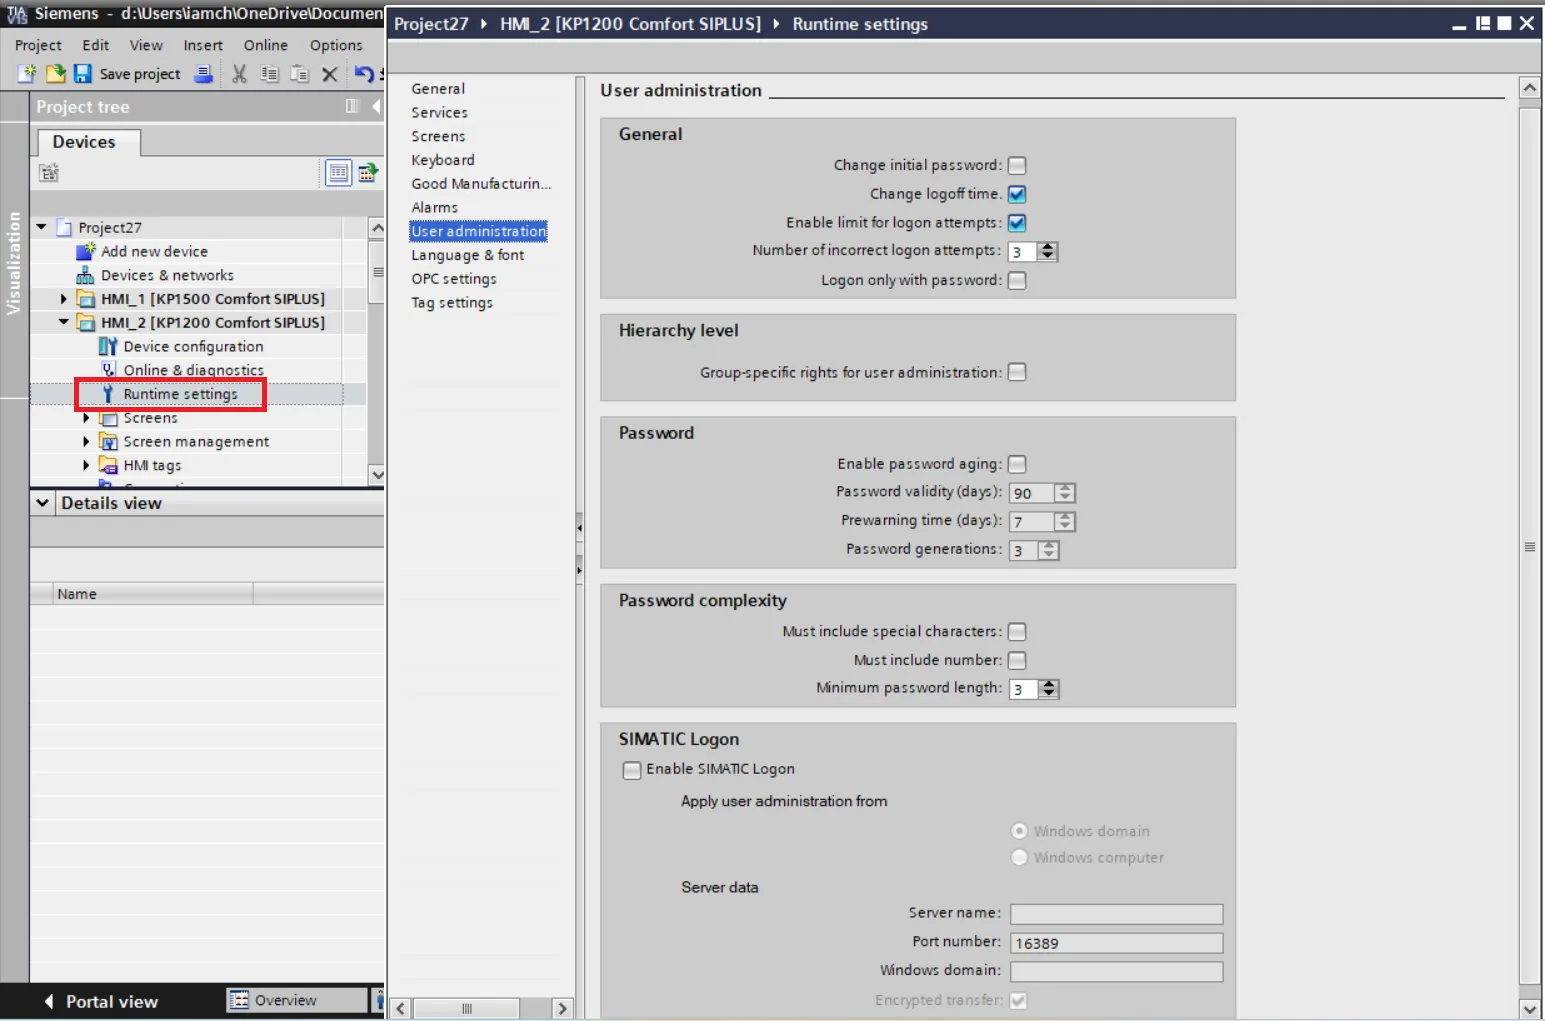Adjust Minimum password length spinner
The height and width of the screenshot is (1021, 1545).
[1048, 688]
